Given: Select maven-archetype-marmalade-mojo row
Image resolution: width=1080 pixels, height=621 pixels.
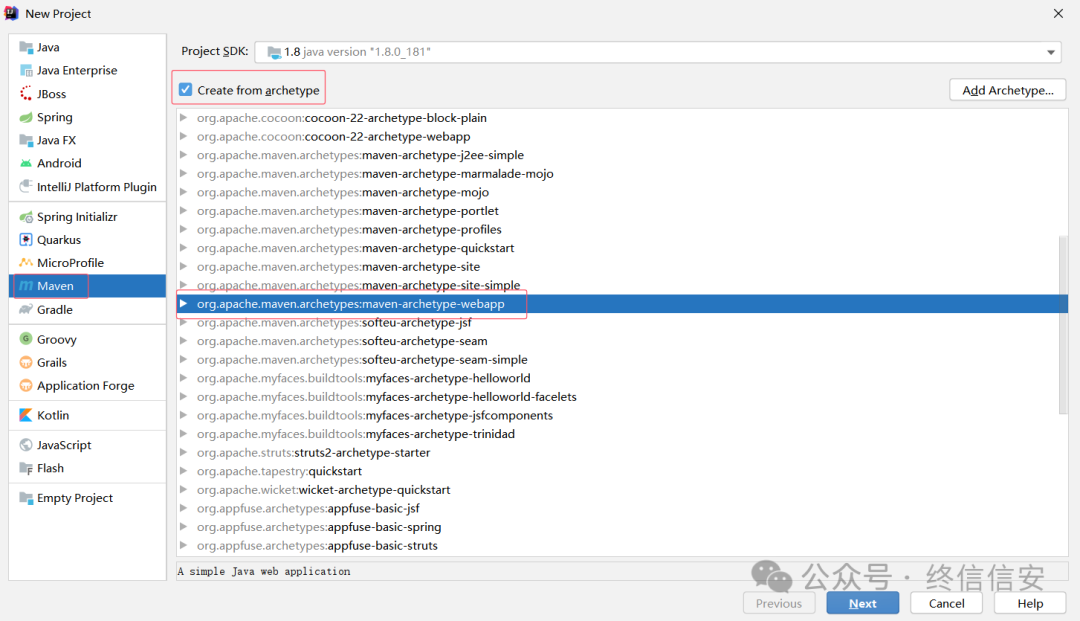Looking at the screenshot, I should [x=622, y=173].
